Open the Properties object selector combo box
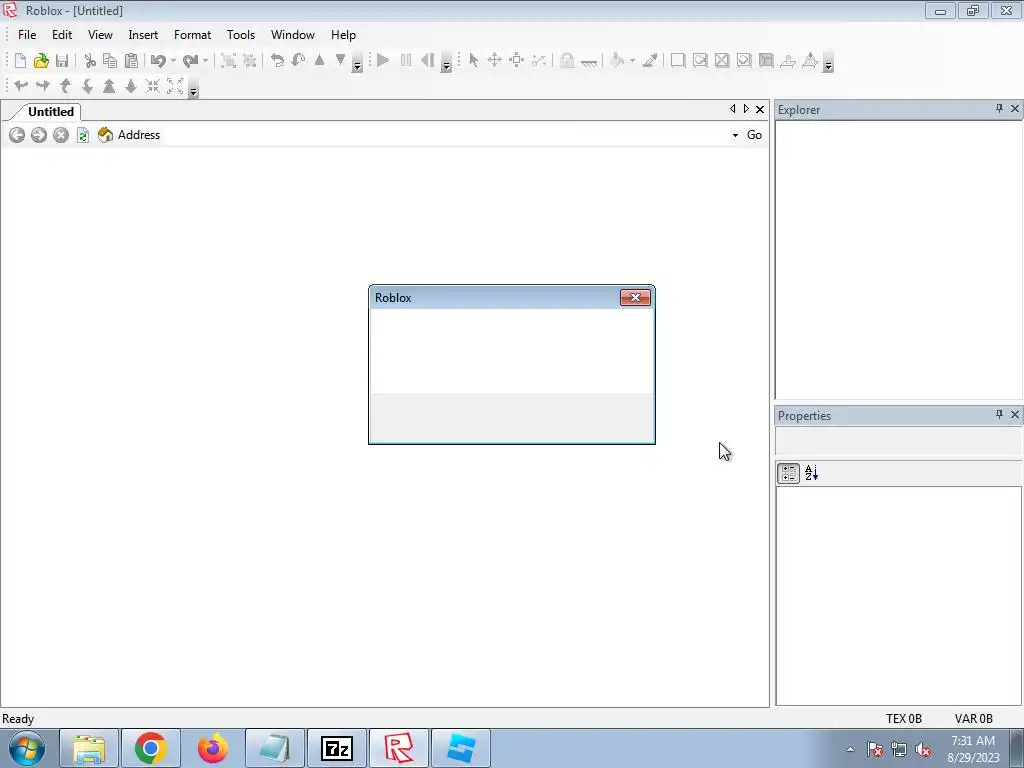1024x768 pixels. 899,441
